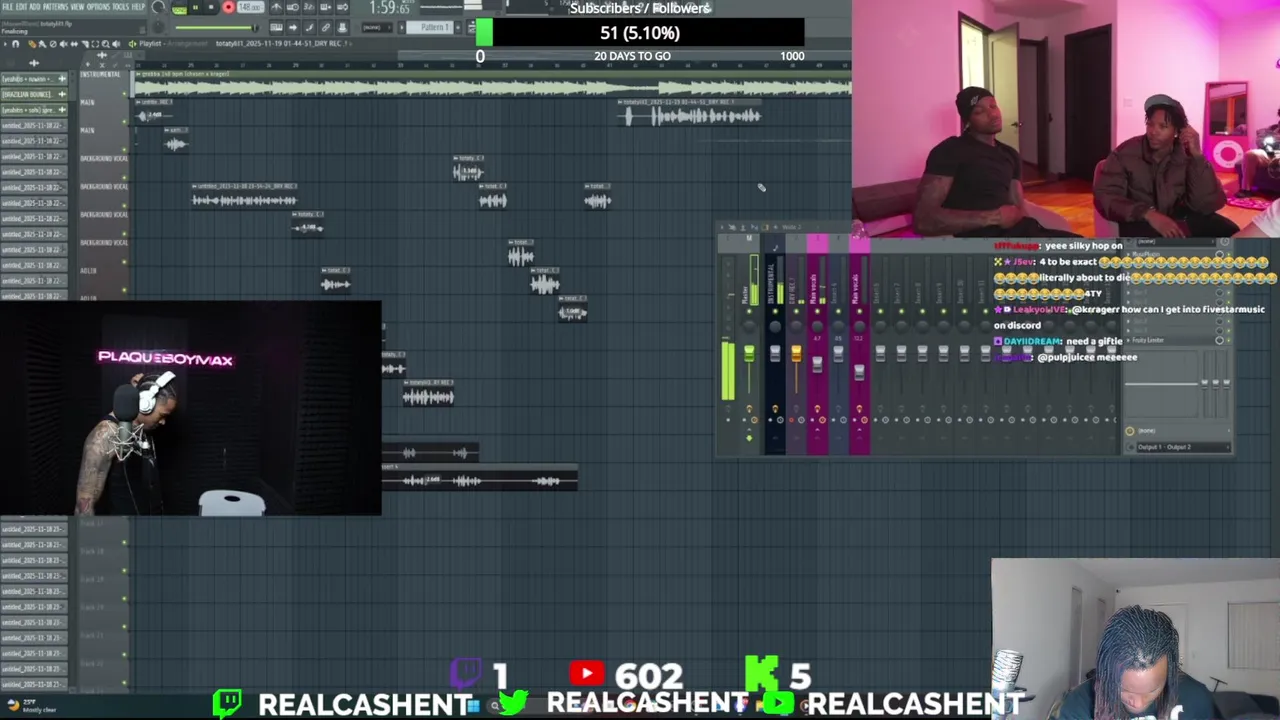Image resolution: width=1280 pixels, height=720 pixels.
Task: Click the play/pause transport button
Action: click(196, 8)
